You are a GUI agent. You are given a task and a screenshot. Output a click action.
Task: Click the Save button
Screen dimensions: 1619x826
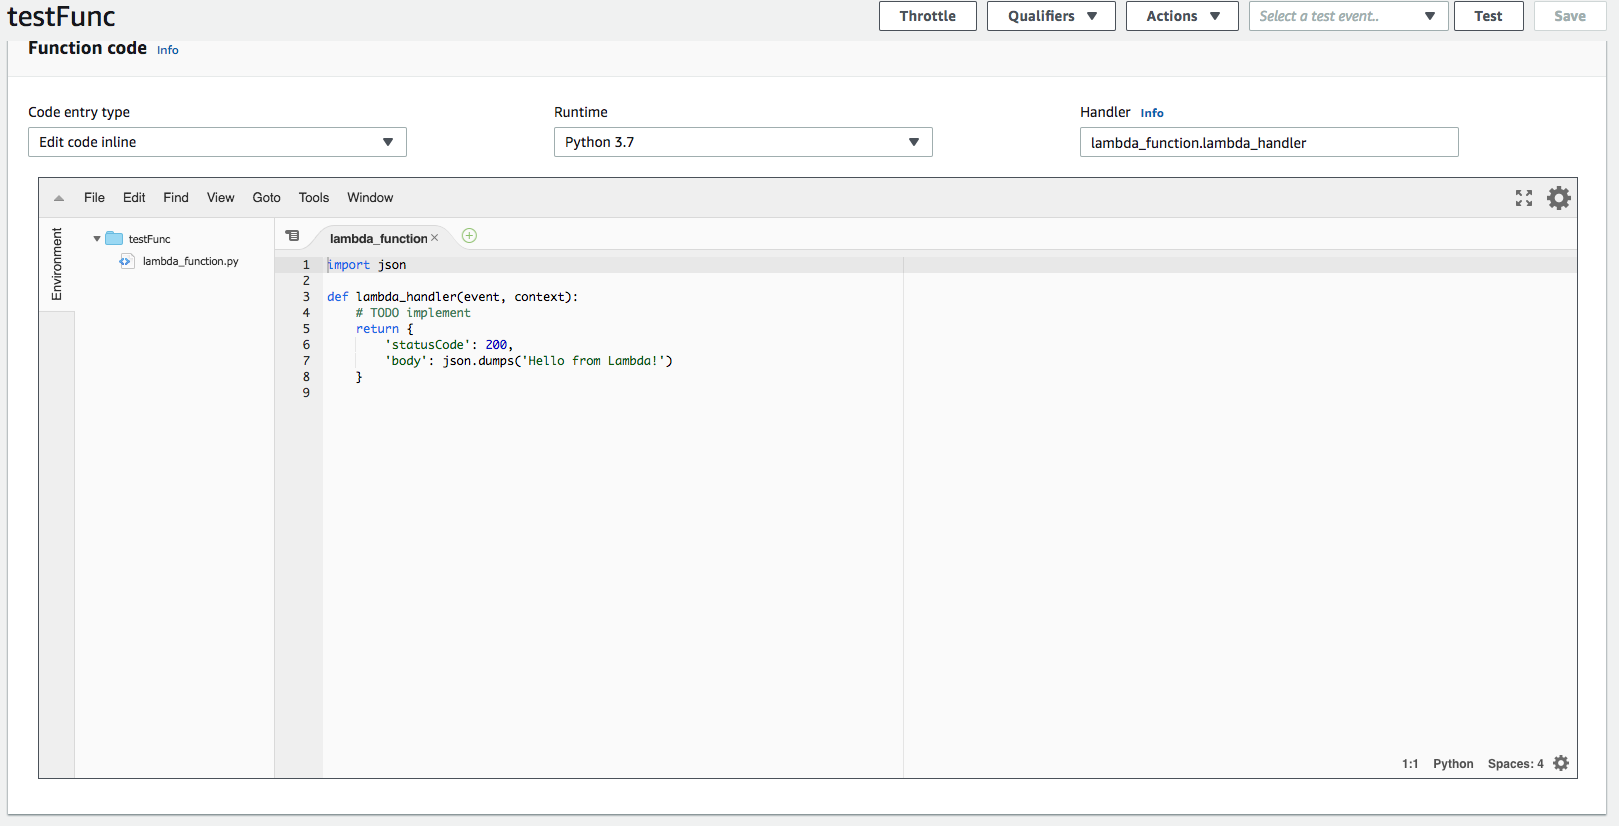click(1570, 16)
